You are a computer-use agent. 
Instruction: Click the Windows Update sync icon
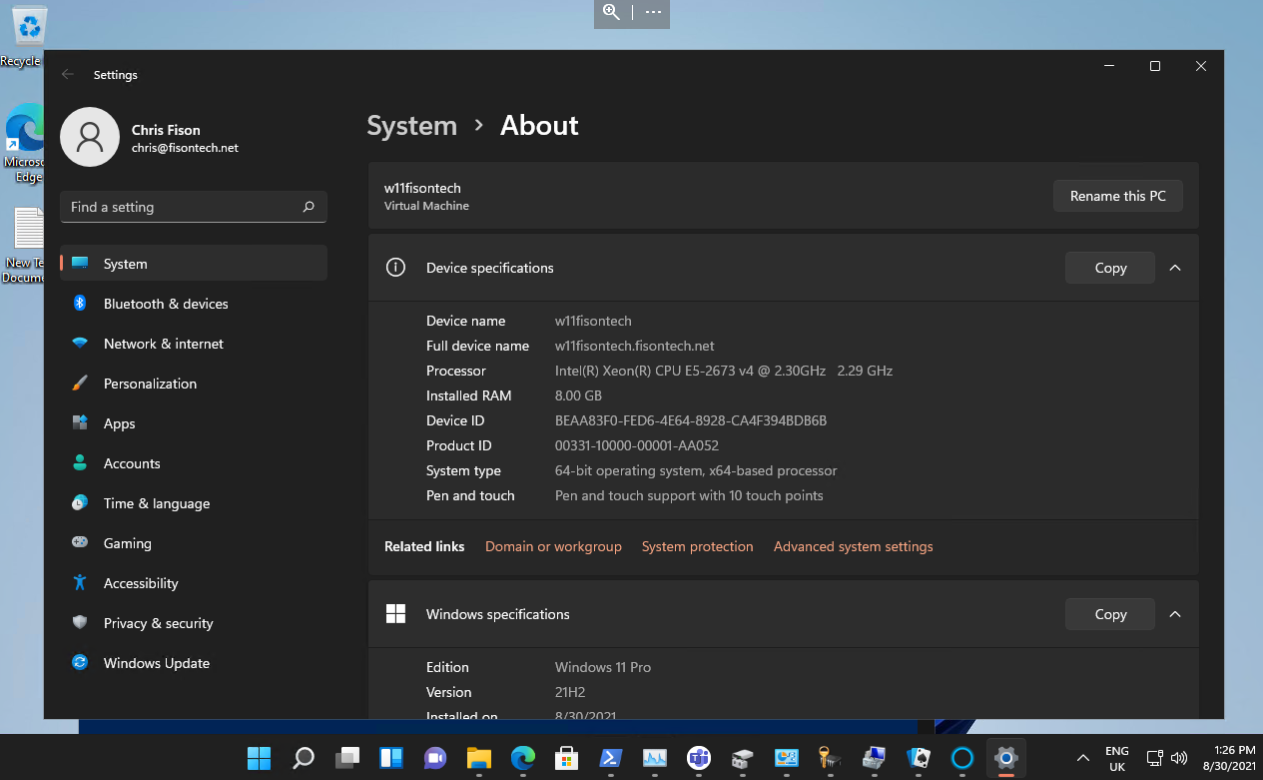[80, 663]
